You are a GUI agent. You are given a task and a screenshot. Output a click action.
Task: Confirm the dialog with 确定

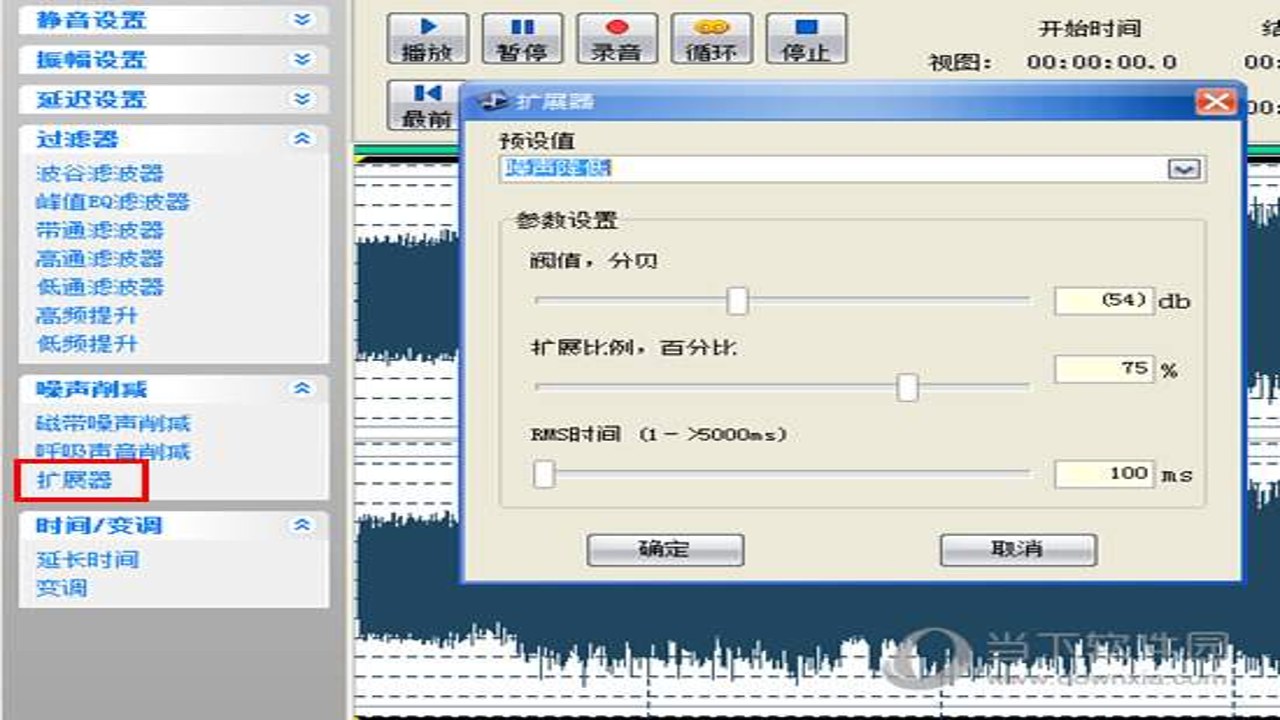665,549
